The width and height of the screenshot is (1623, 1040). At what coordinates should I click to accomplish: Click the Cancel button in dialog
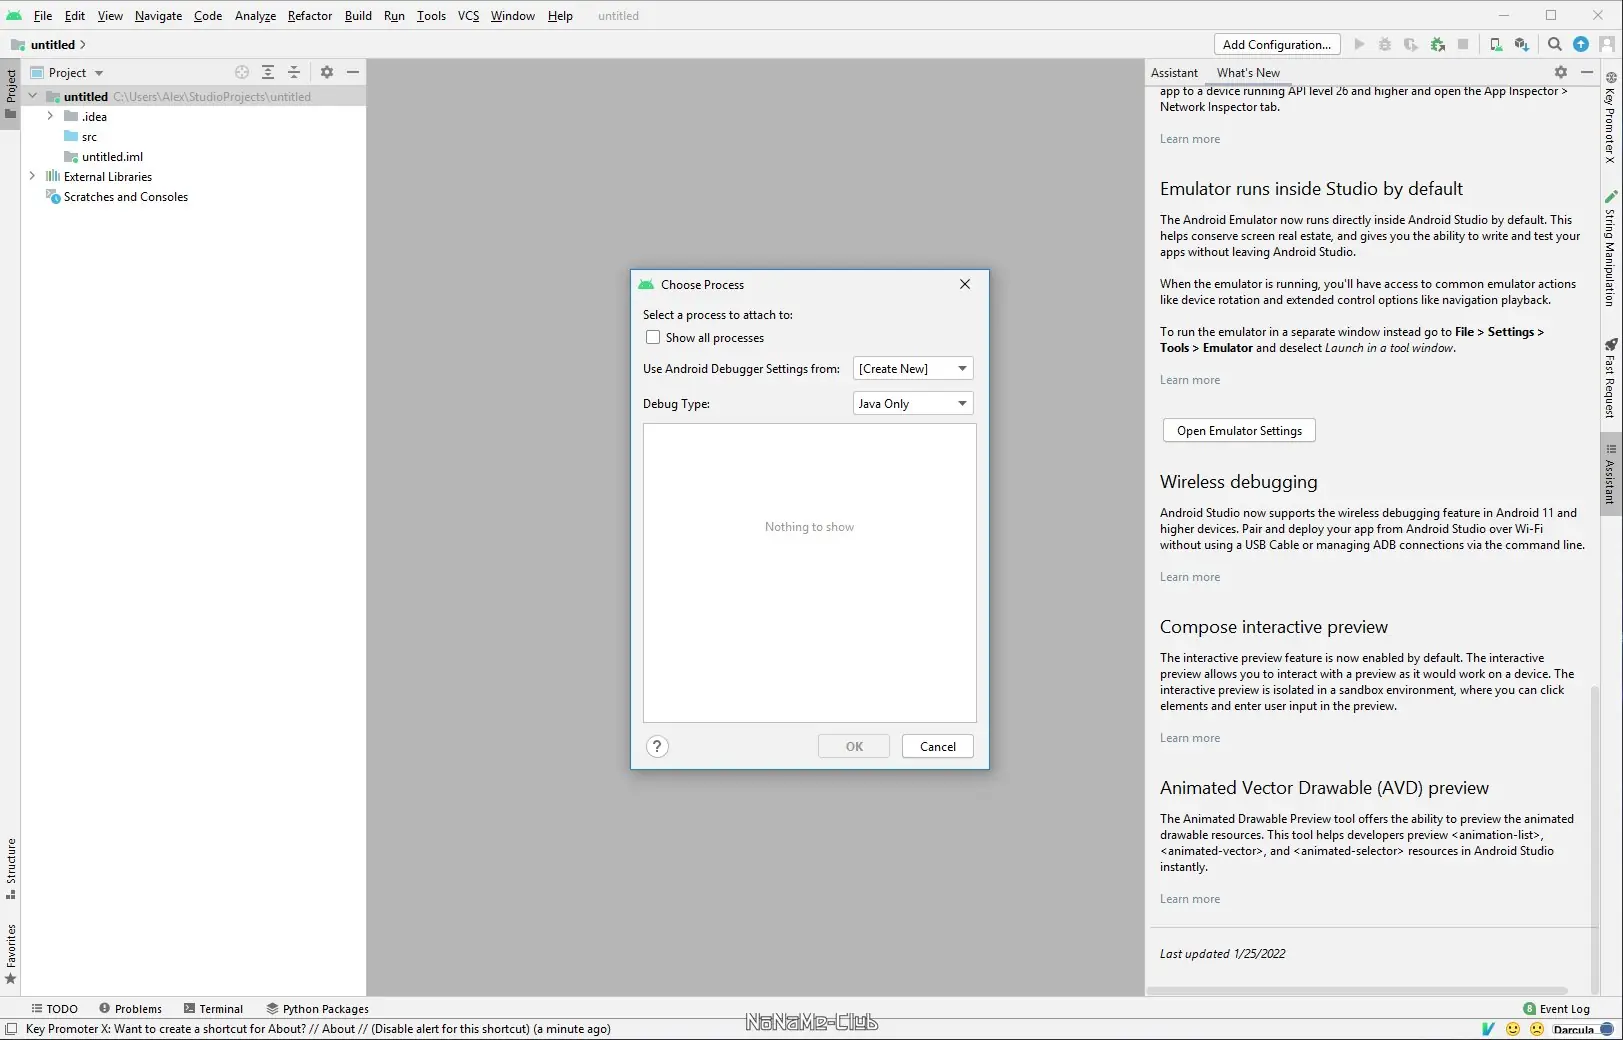(938, 746)
